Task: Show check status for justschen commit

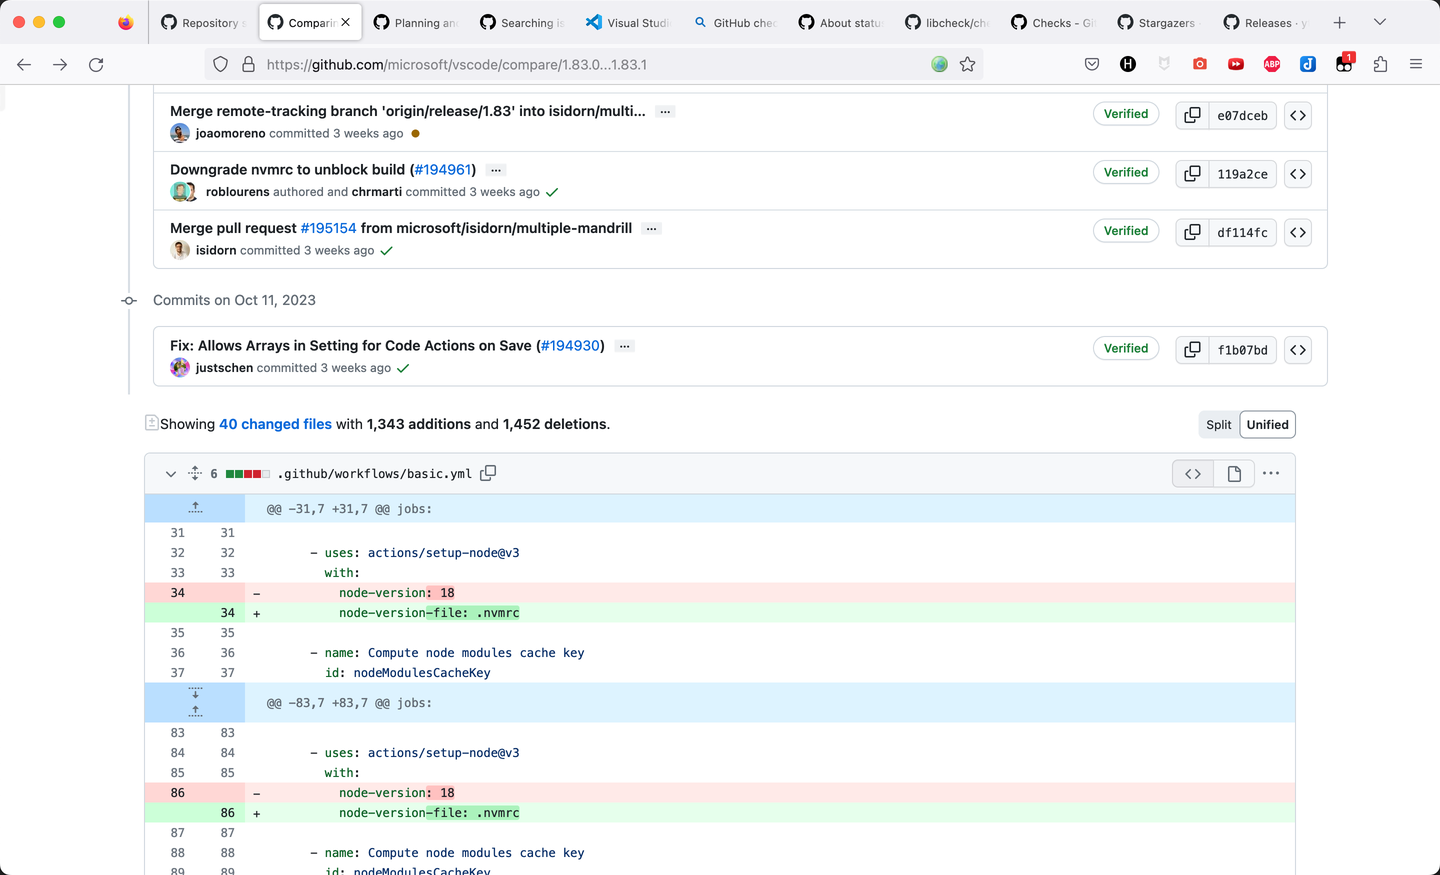Action: tap(403, 368)
